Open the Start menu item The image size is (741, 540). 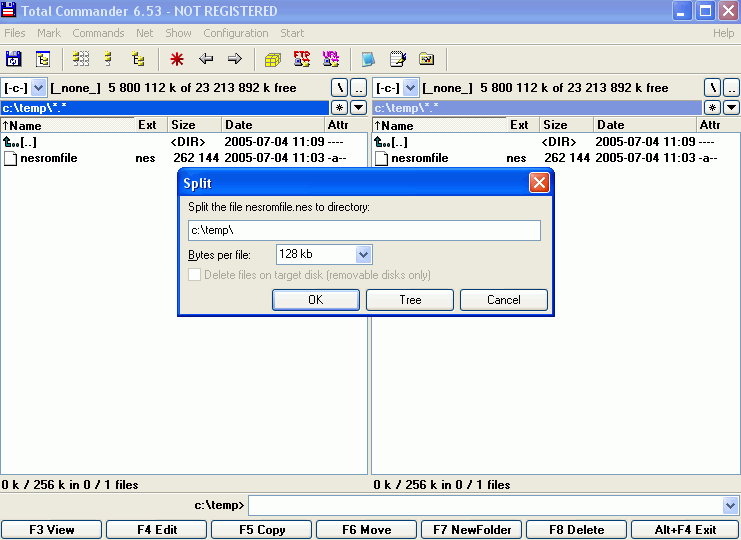coord(292,33)
